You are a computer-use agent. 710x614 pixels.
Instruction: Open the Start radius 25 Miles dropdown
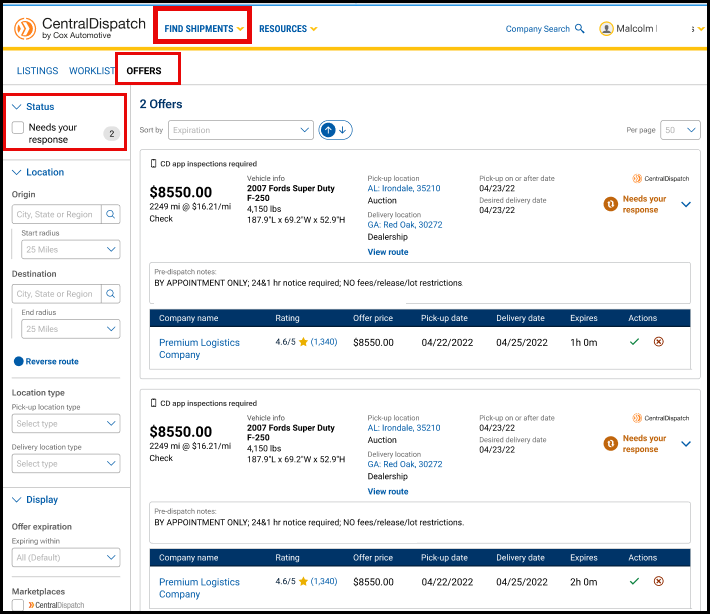[71, 249]
